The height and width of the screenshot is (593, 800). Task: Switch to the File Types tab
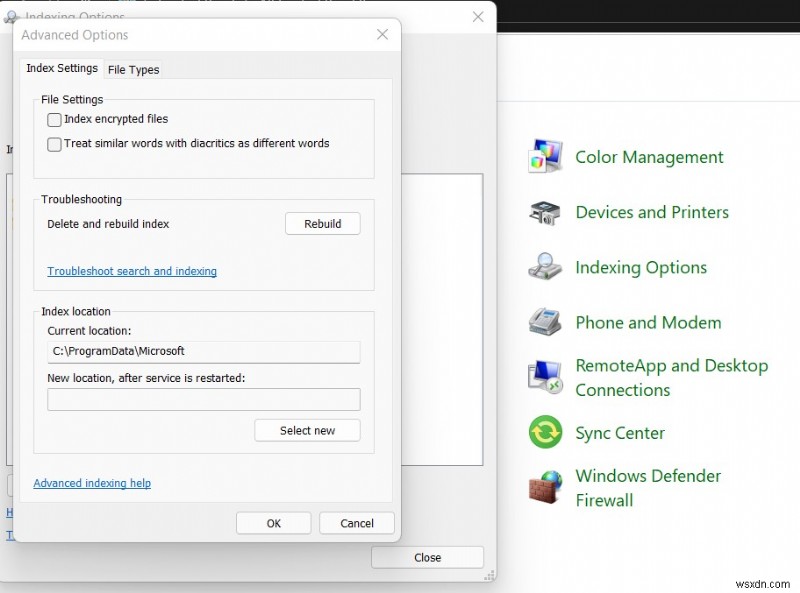pyautogui.click(x=133, y=69)
